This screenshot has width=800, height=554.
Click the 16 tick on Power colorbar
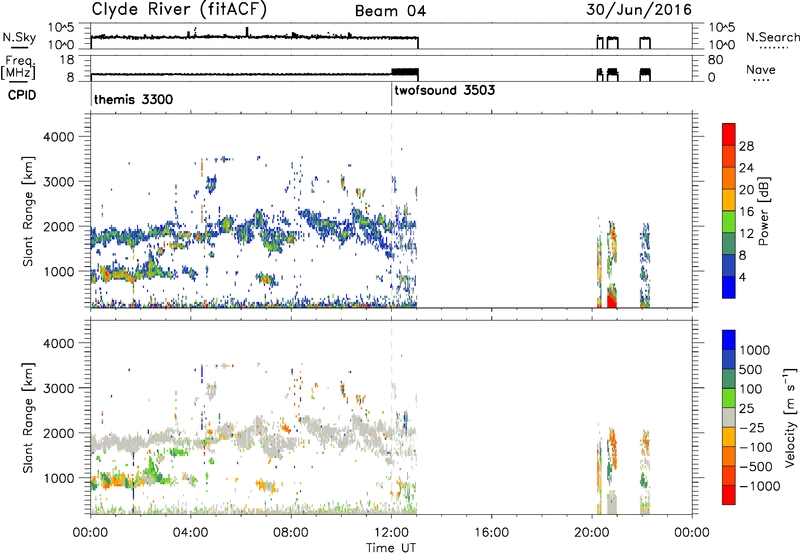tap(746, 211)
